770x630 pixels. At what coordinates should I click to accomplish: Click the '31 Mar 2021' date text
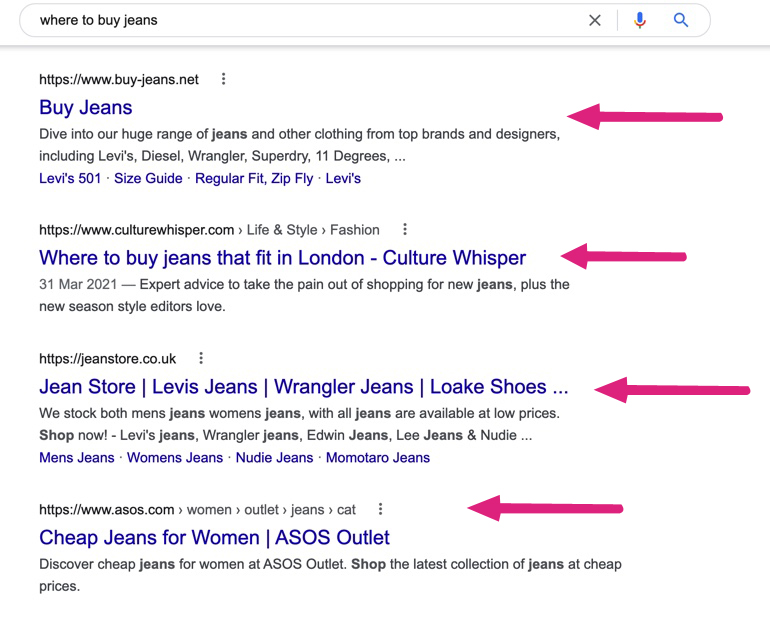[x=78, y=284]
